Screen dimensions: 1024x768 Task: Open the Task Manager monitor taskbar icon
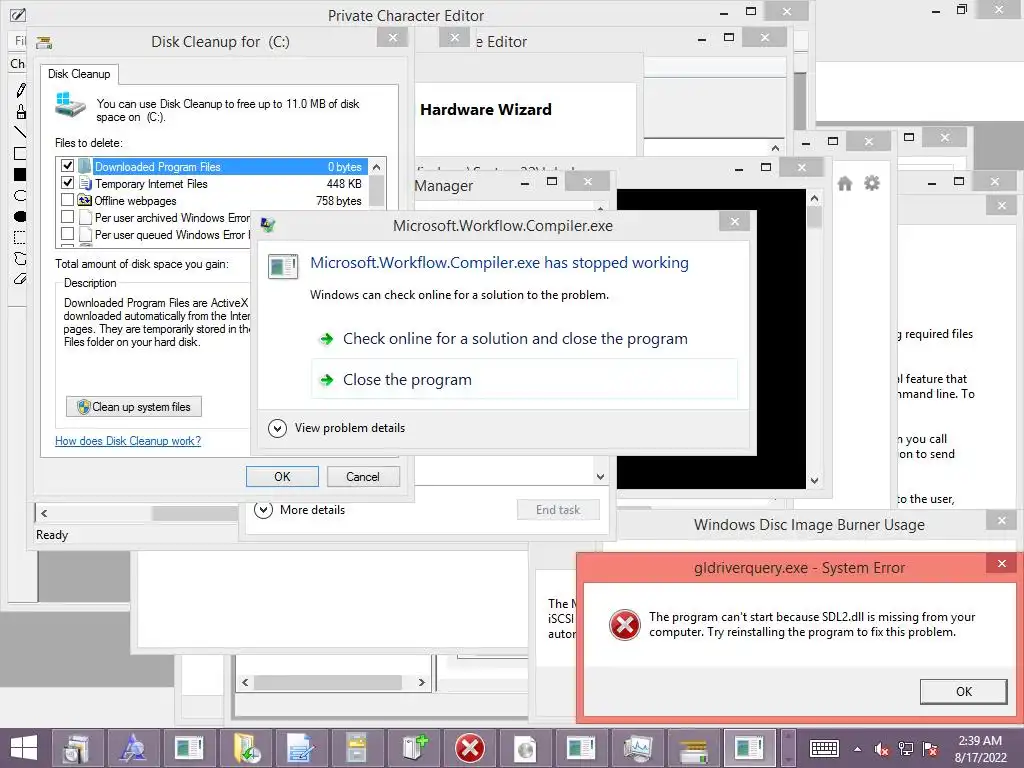click(x=638, y=748)
